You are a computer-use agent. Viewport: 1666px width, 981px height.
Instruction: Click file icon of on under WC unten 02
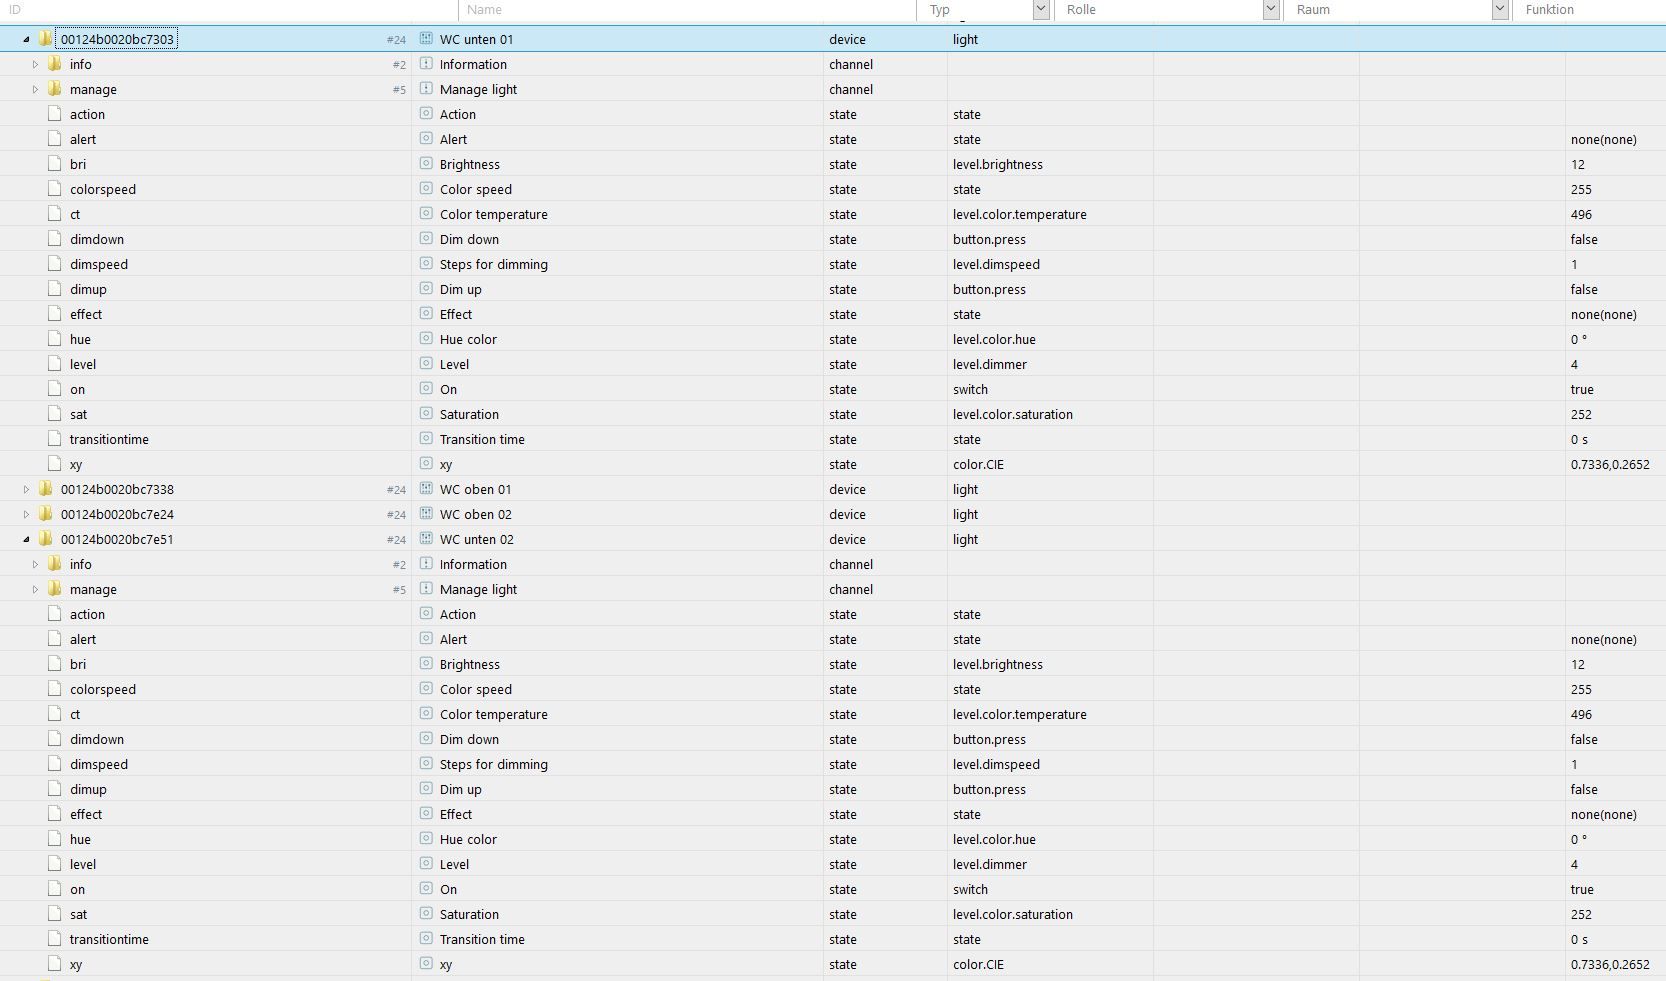[x=55, y=889]
